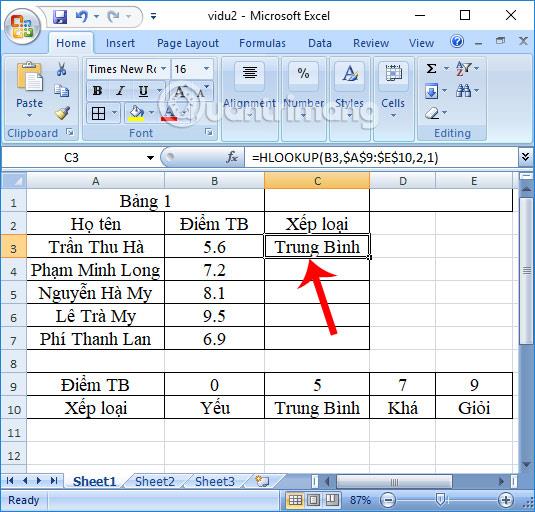Open Excel Help question mark

457,42
